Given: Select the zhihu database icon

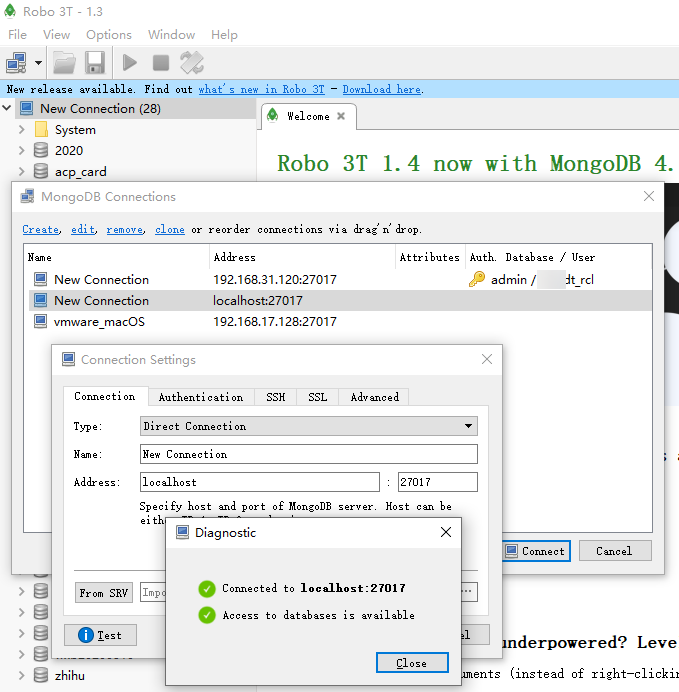Looking at the screenshot, I should click(x=41, y=675).
